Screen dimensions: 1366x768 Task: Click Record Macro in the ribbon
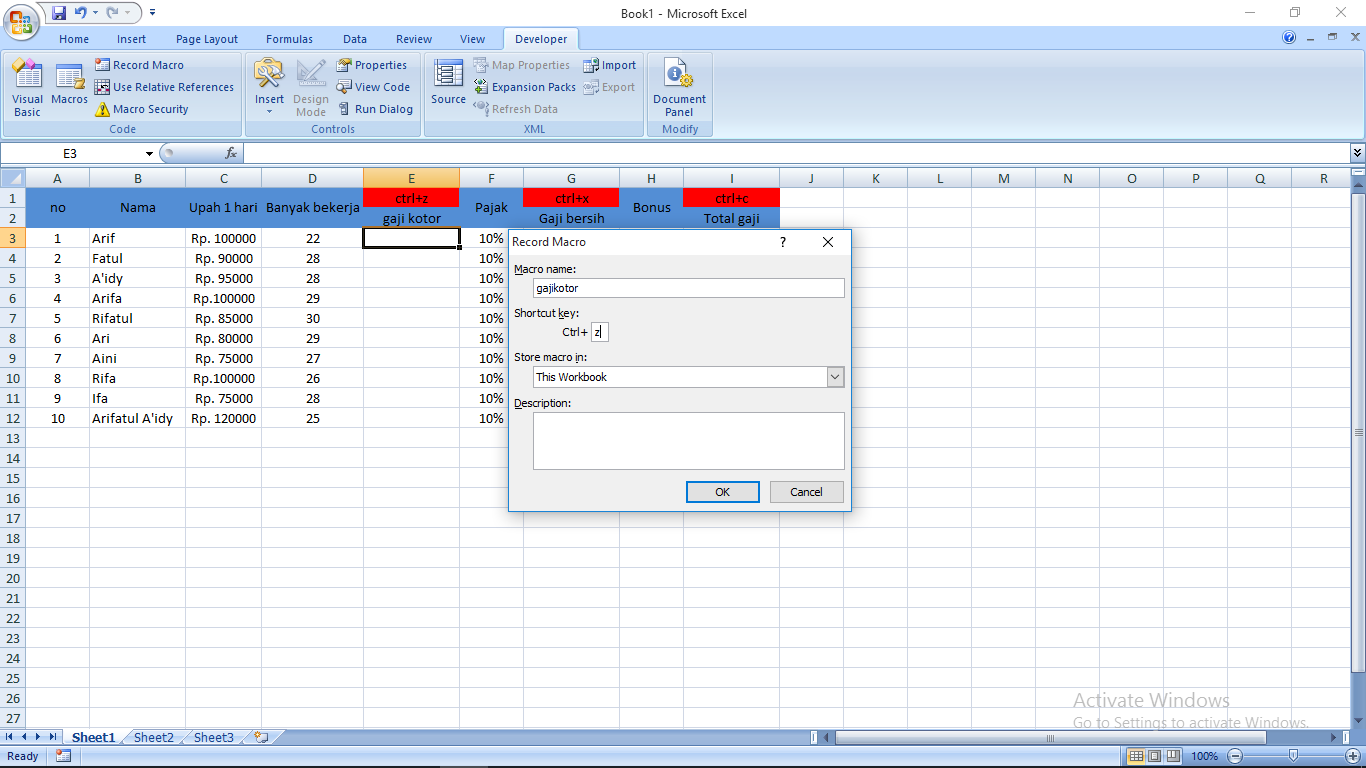coord(139,65)
